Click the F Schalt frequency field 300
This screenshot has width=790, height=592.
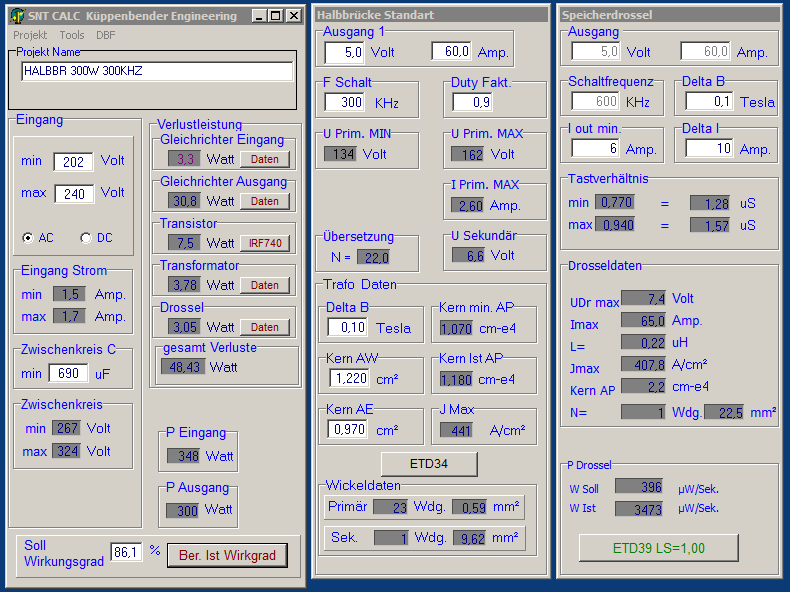pyautogui.click(x=345, y=102)
